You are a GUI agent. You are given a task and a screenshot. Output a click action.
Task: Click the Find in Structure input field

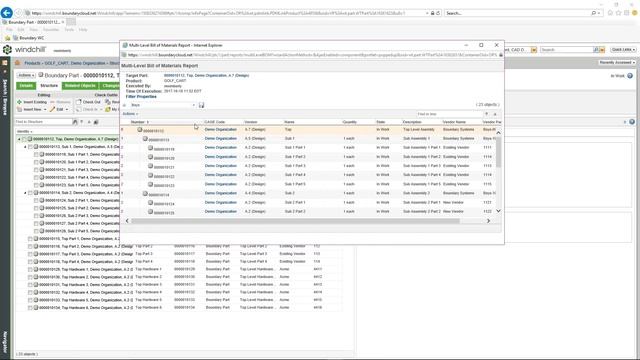[x=43, y=122]
